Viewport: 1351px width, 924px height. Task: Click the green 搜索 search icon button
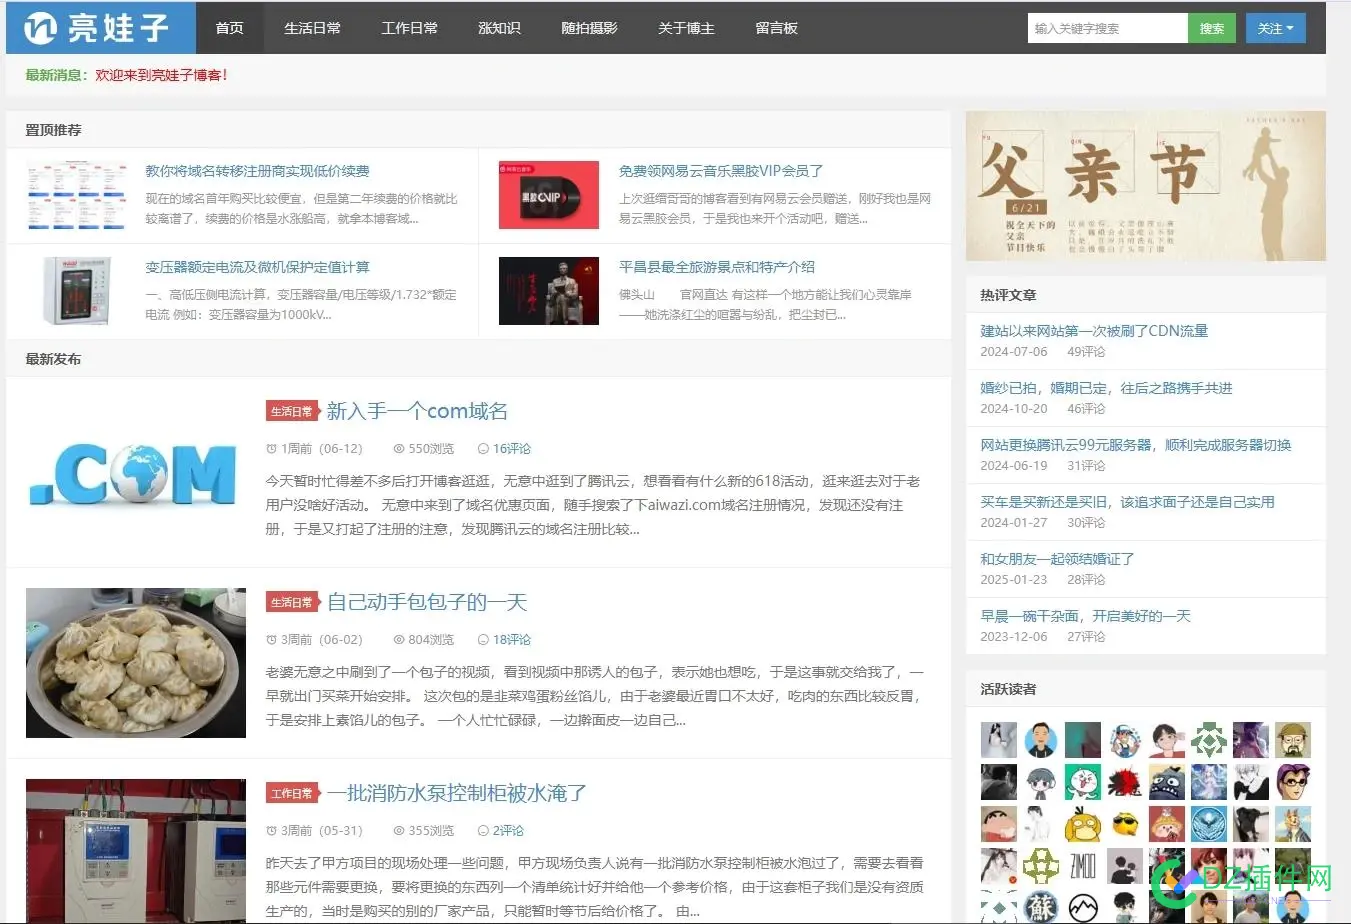pos(1211,28)
